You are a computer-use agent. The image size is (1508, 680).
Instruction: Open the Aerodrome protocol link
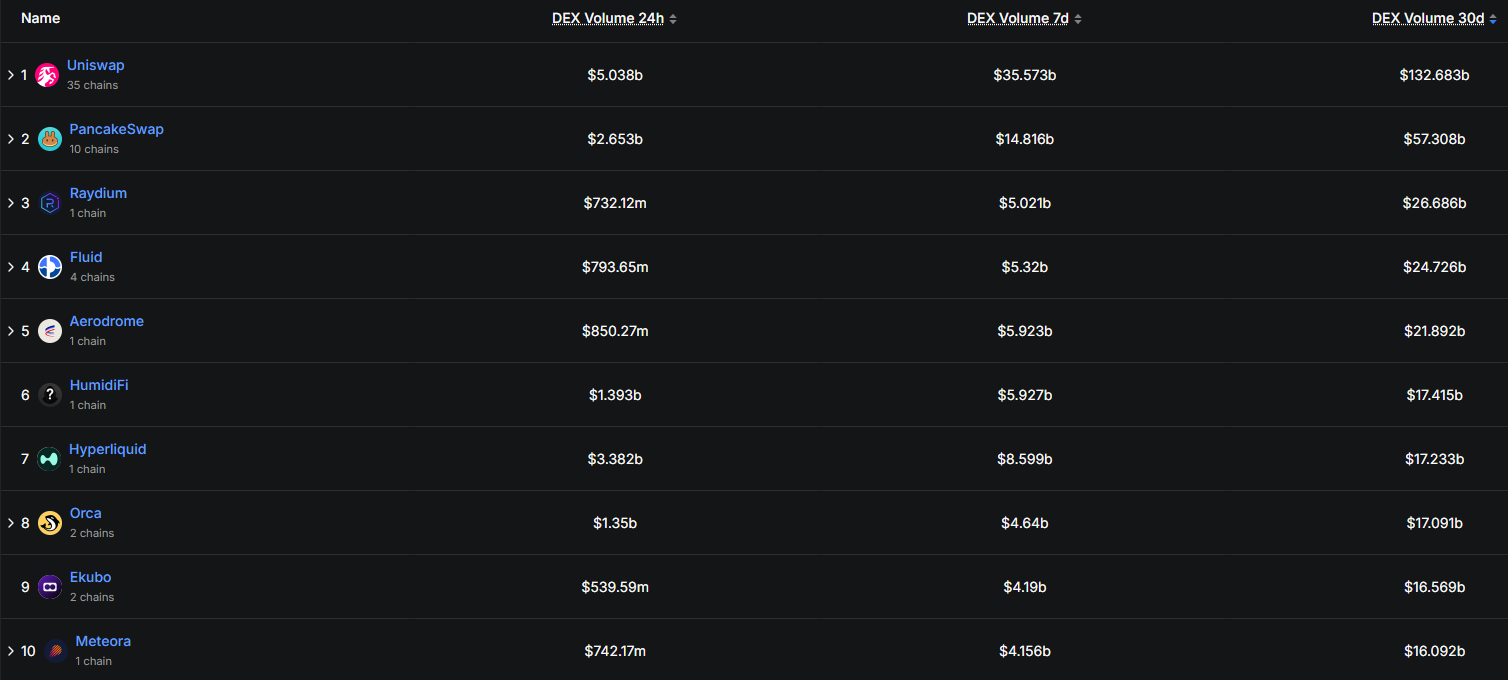(107, 321)
